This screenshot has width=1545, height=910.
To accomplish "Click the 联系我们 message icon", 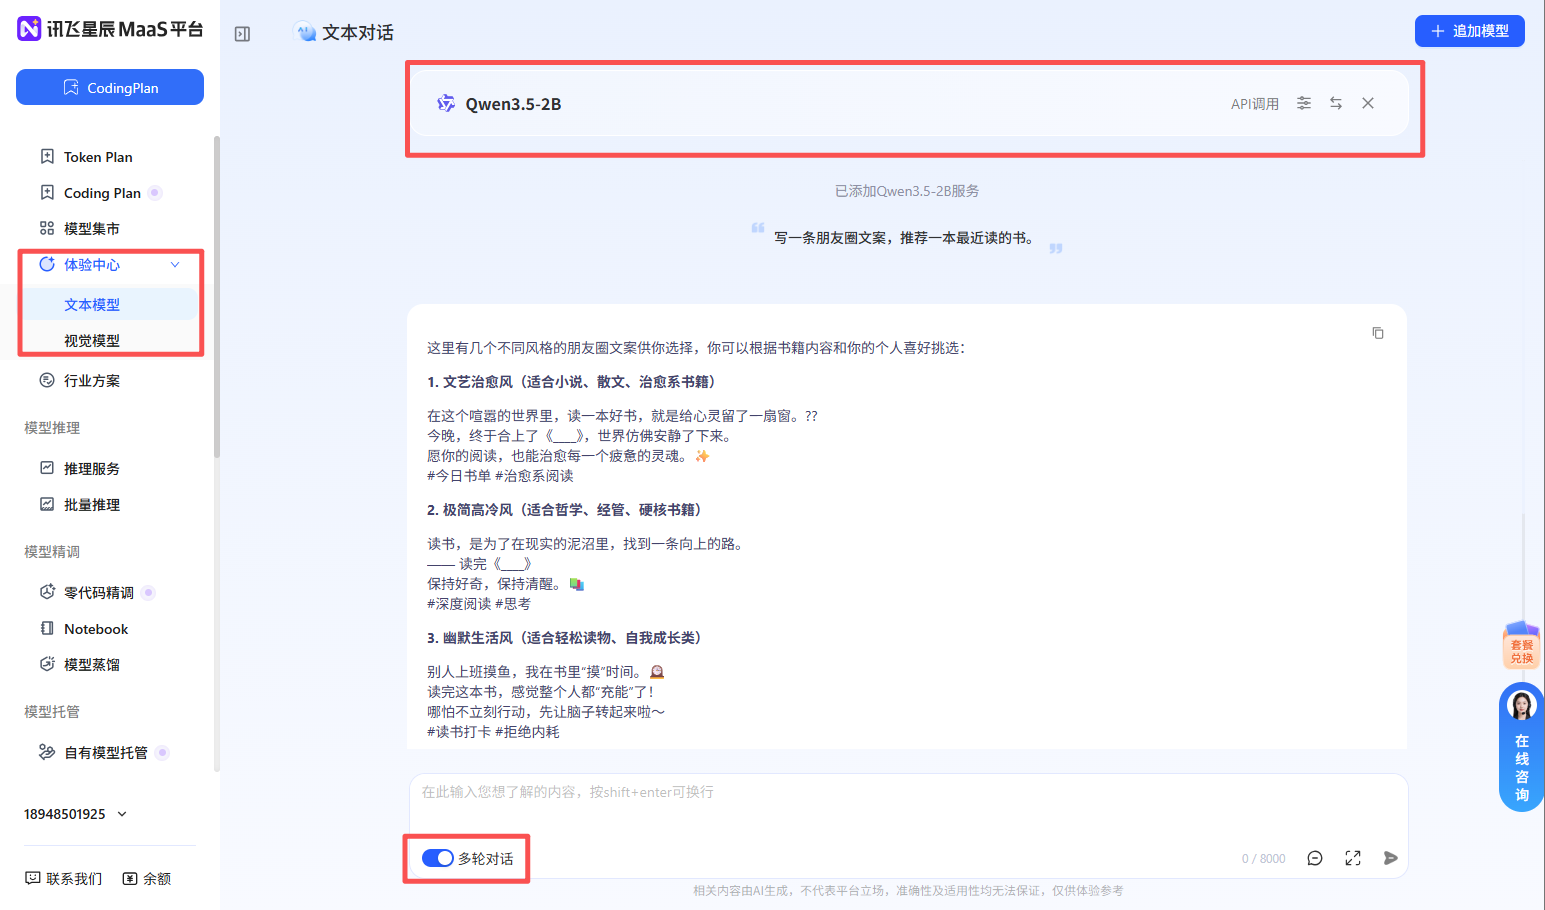I will pos(33,878).
